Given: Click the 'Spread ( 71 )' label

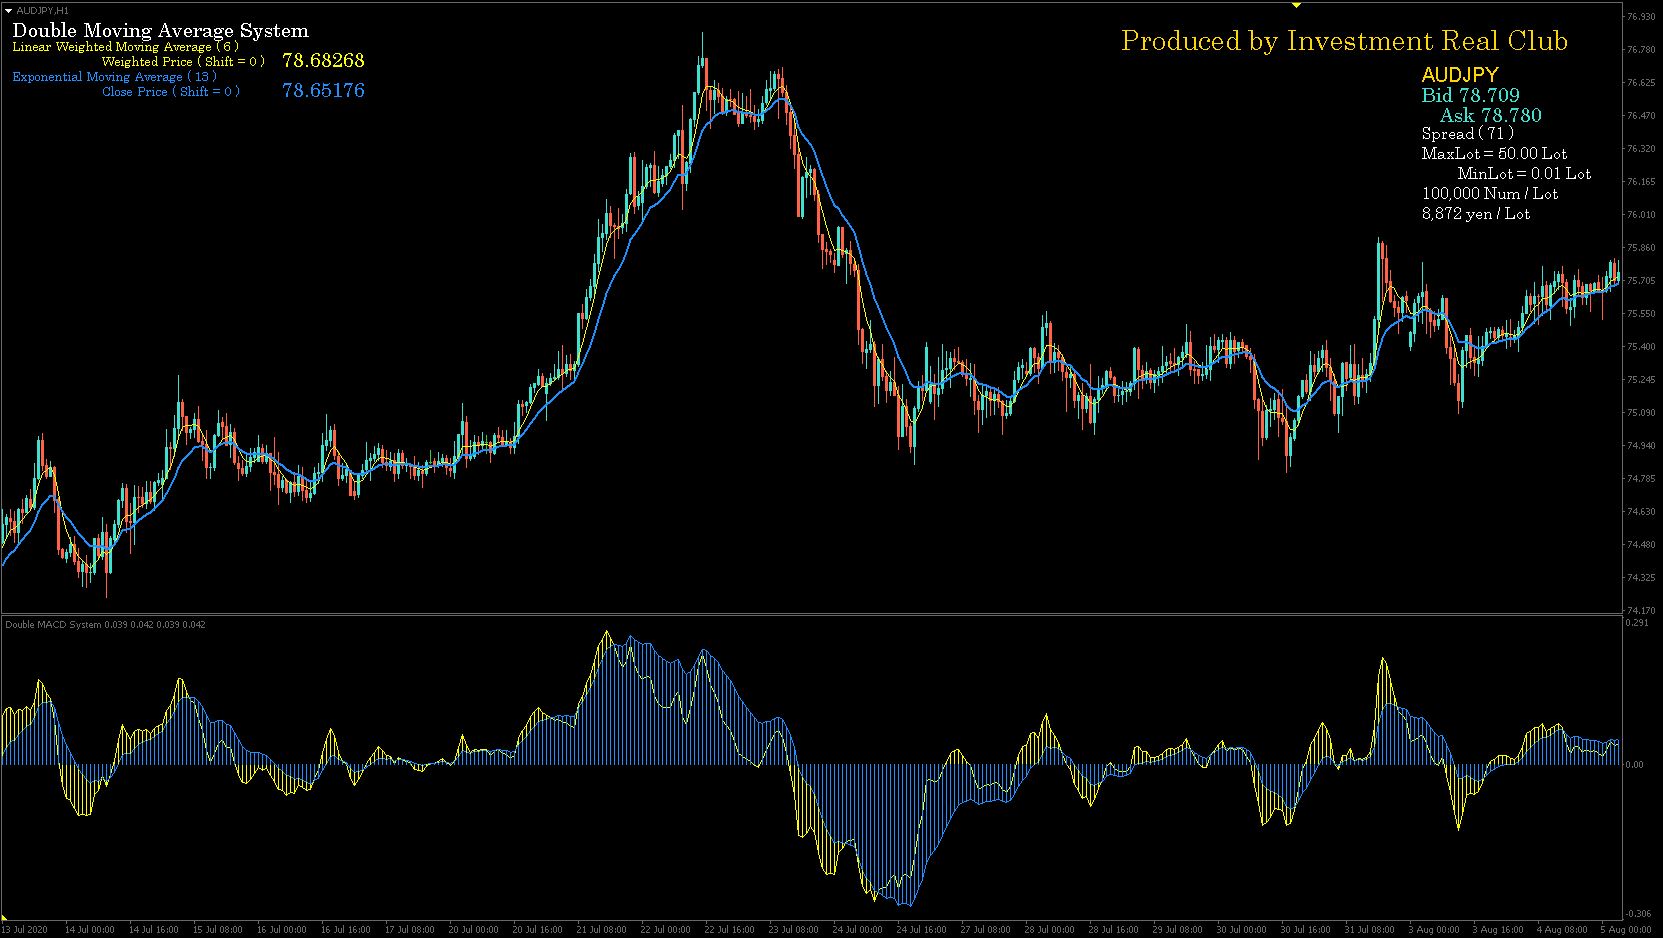Looking at the screenshot, I should pyautogui.click(x=1468, y=134).
